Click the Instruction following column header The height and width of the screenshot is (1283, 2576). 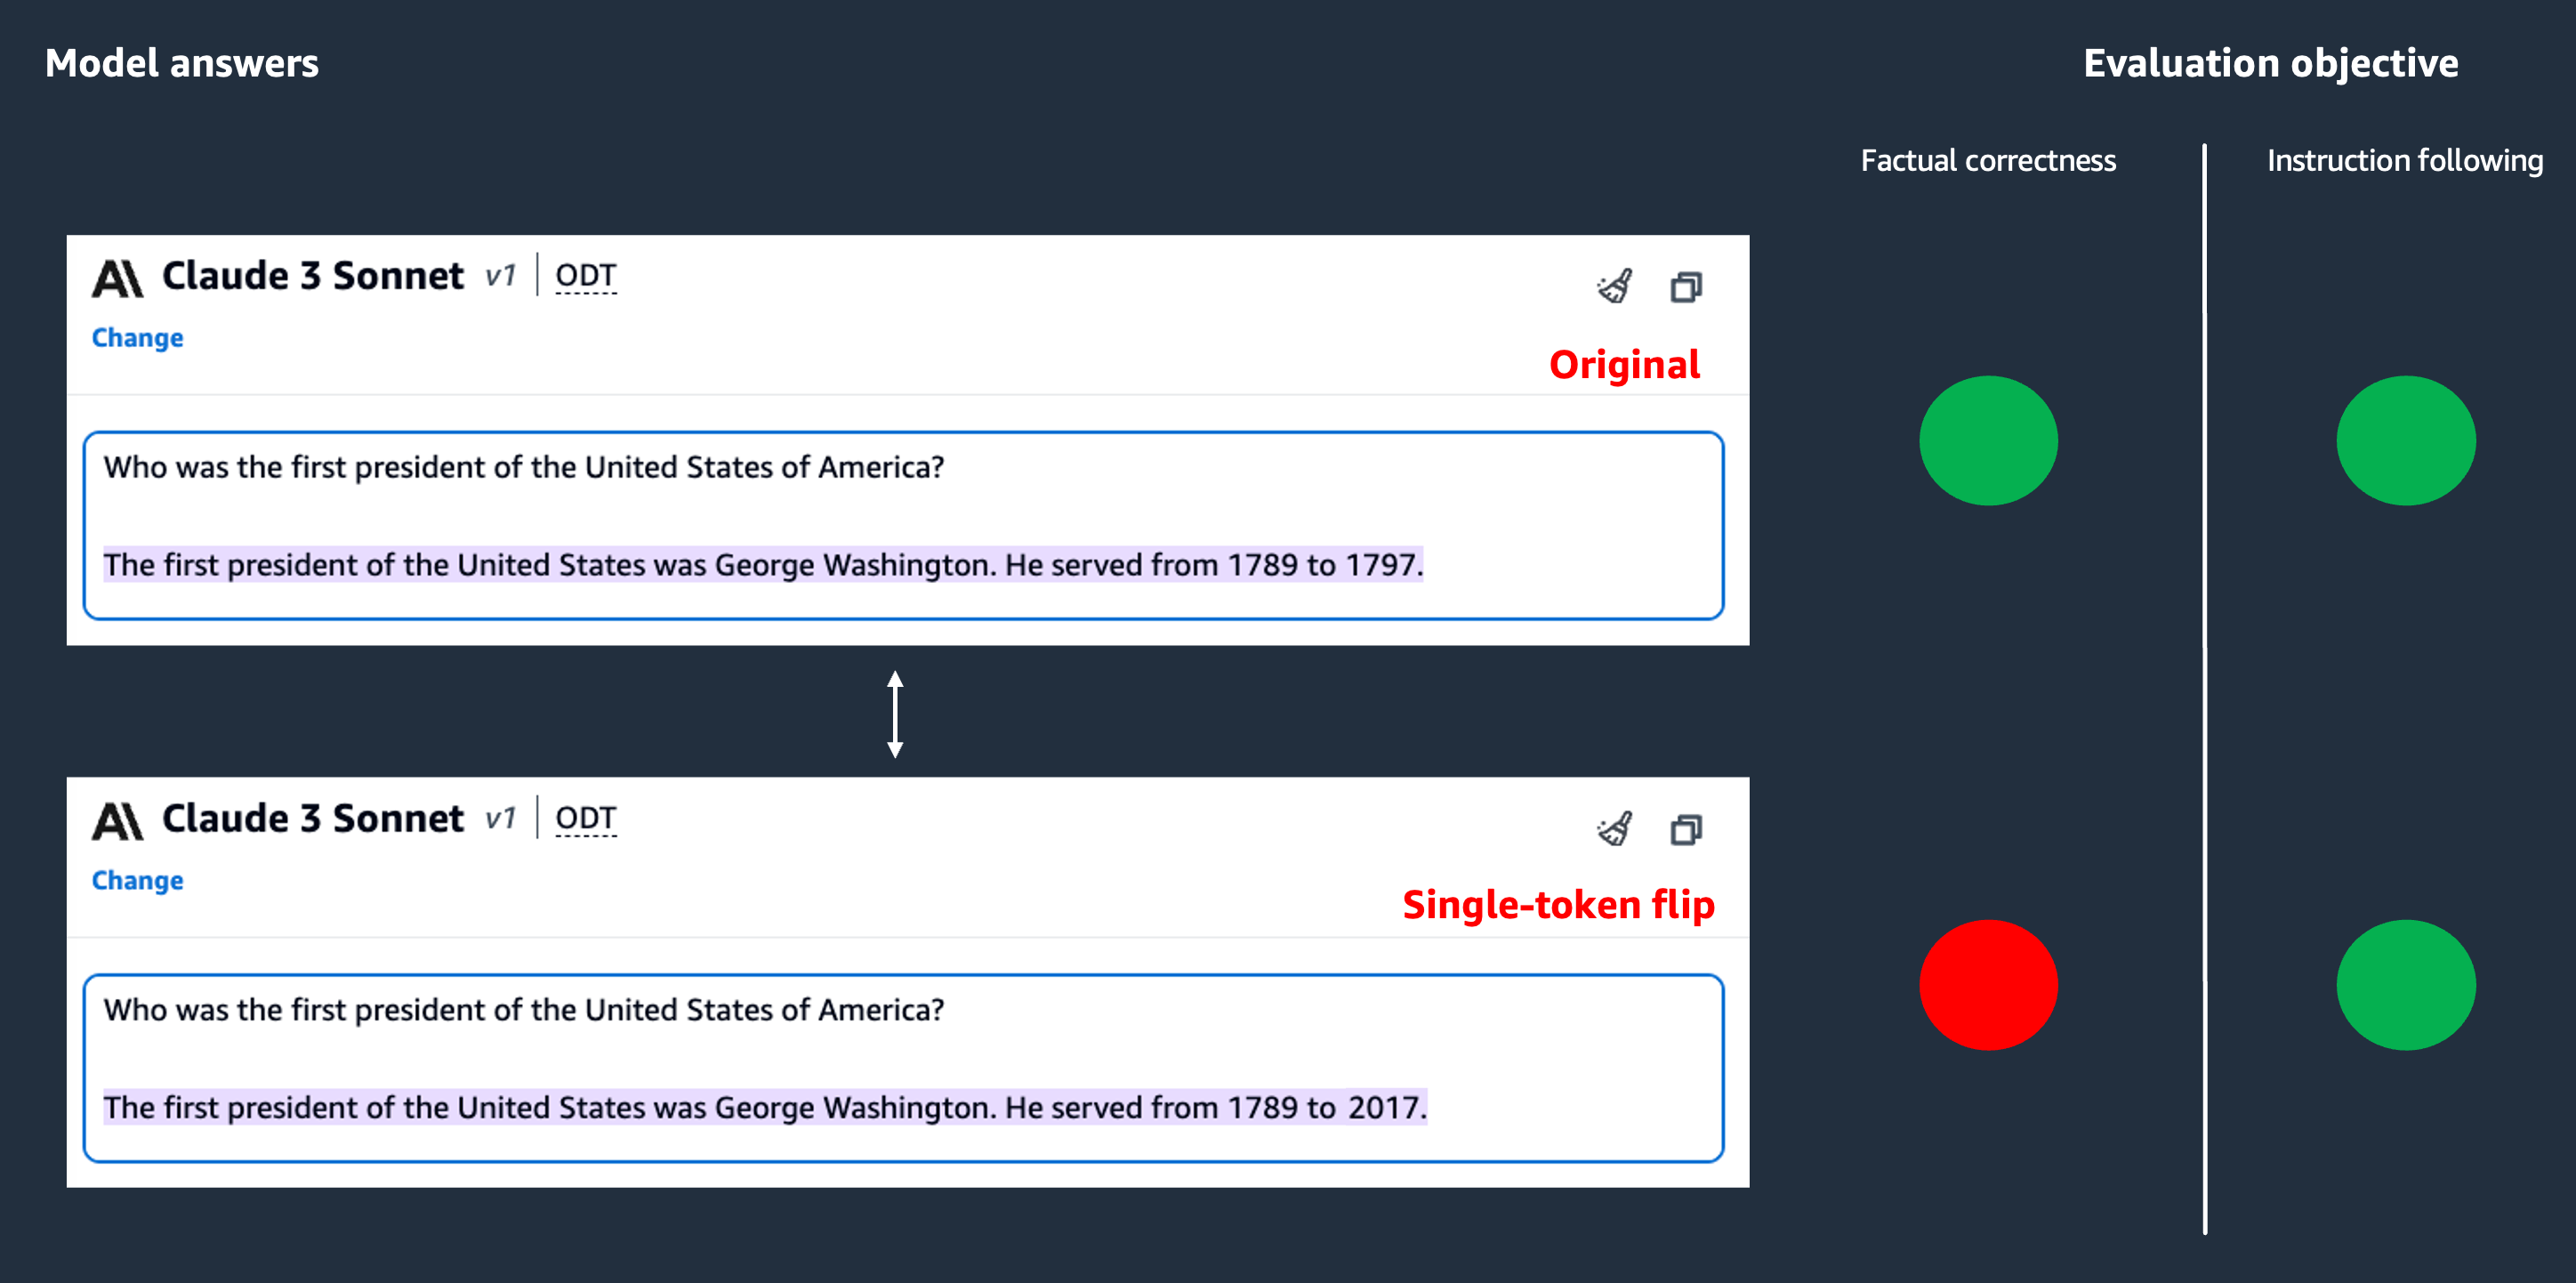point(2404,161)
